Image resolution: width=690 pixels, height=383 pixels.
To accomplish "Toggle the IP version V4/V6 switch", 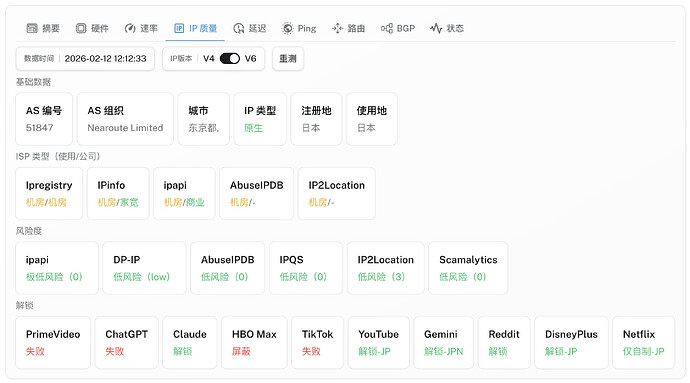I will (230, 59).
